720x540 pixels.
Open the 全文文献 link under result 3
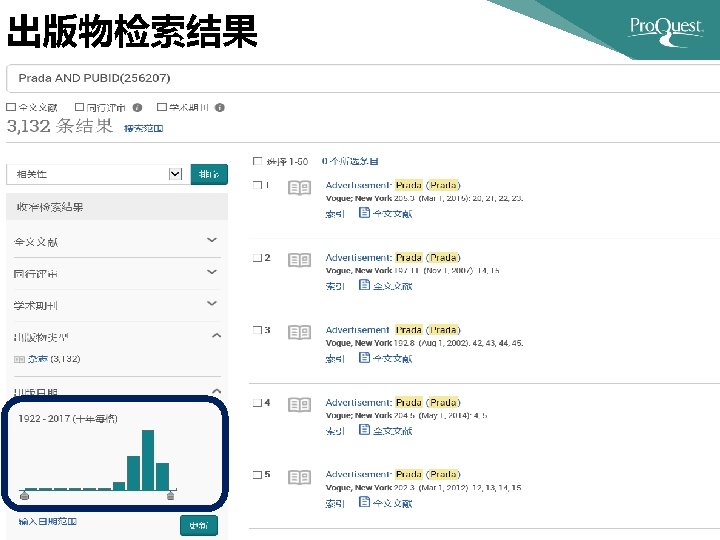(393, 359)
